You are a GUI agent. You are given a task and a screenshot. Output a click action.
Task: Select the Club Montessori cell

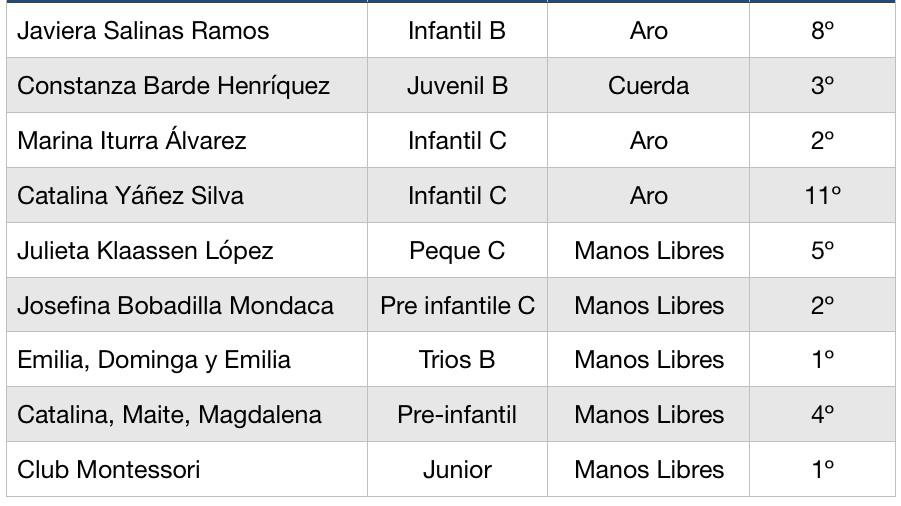pos(187,469)
